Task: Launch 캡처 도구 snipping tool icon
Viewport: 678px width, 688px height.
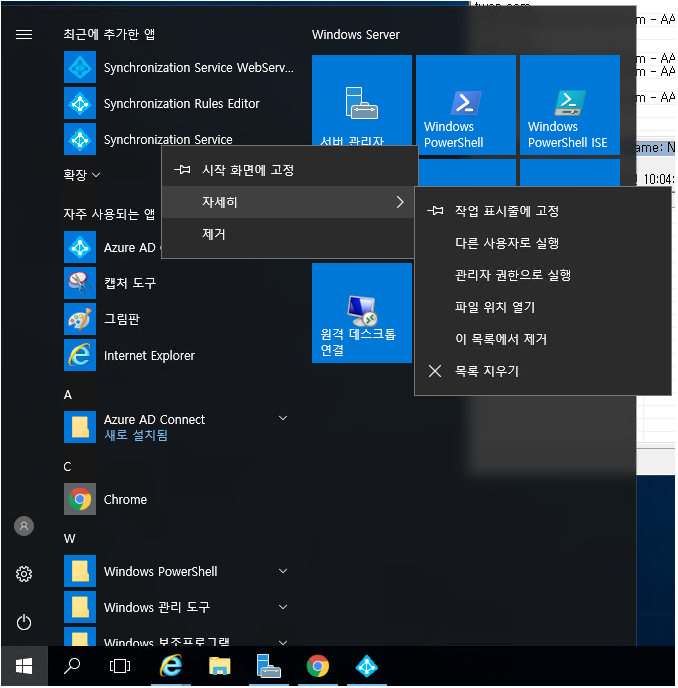Action: 80,283
